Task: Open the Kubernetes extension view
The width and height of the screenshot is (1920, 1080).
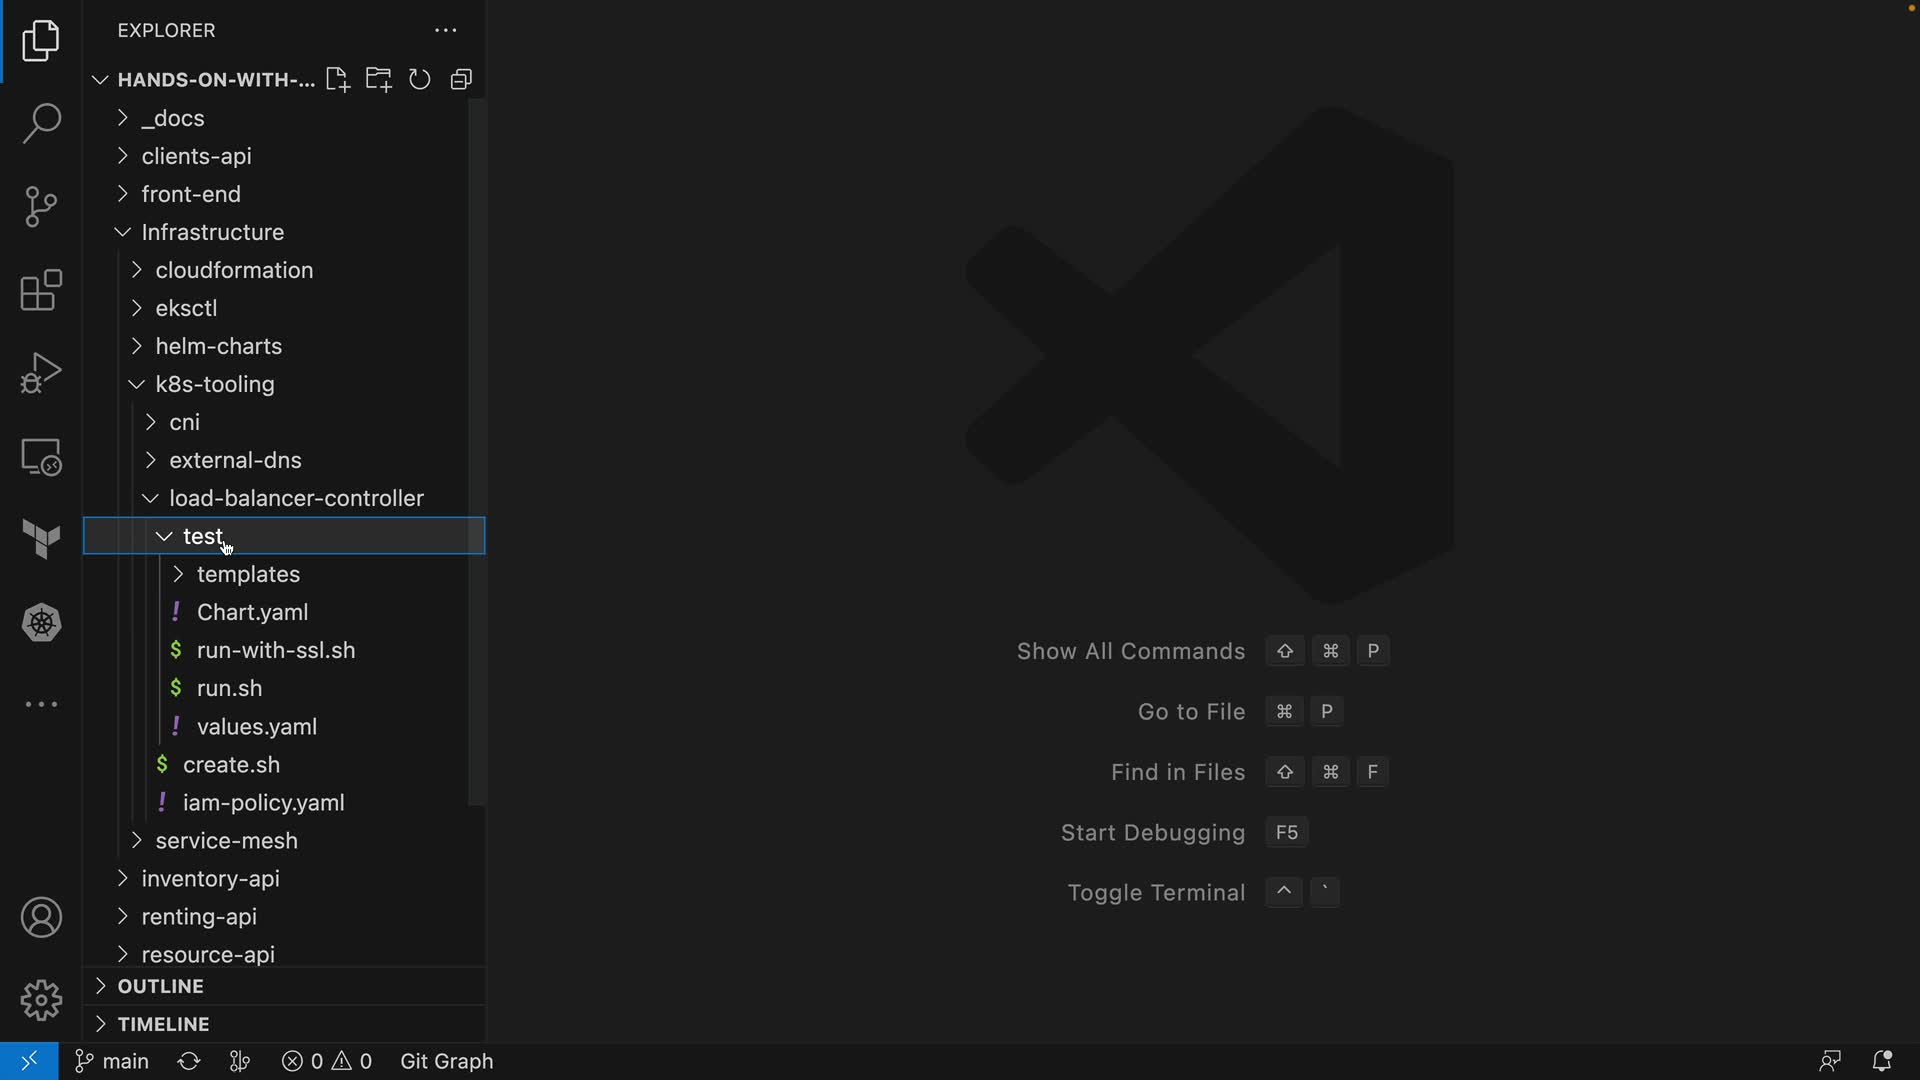Action: pos(41,623)
